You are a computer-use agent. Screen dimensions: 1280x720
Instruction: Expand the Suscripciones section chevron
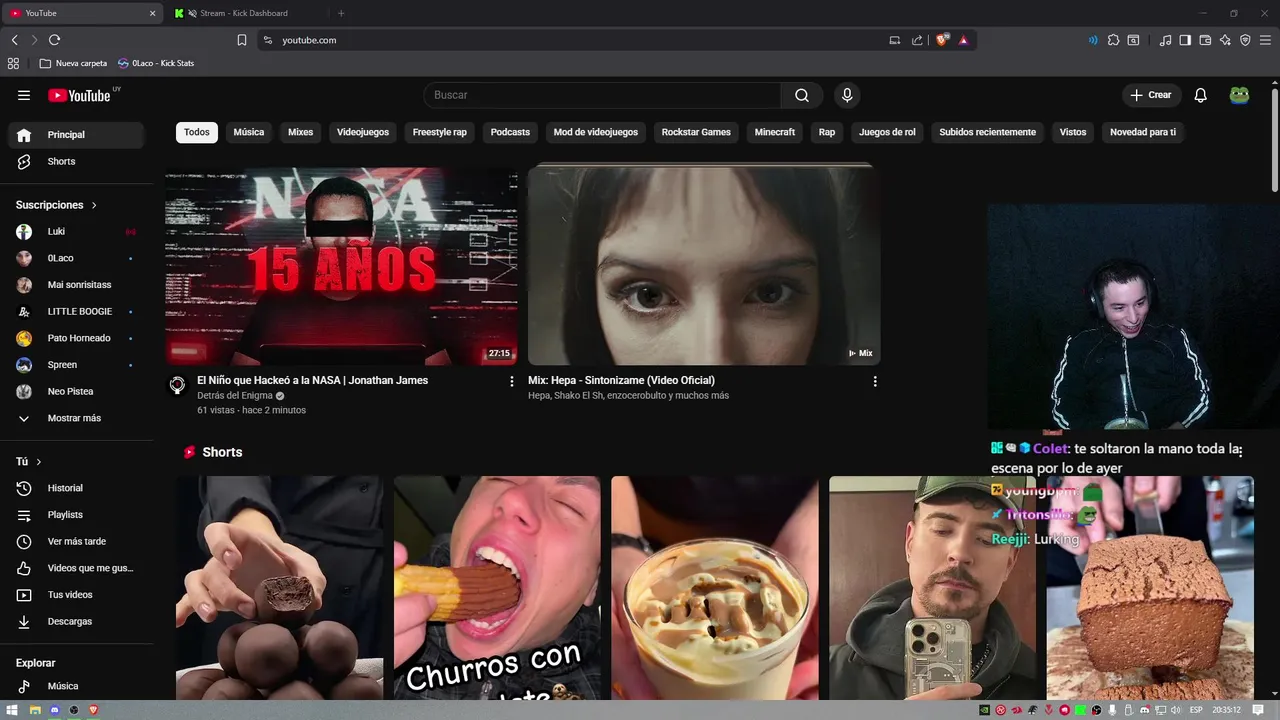[x=94, y=205]
